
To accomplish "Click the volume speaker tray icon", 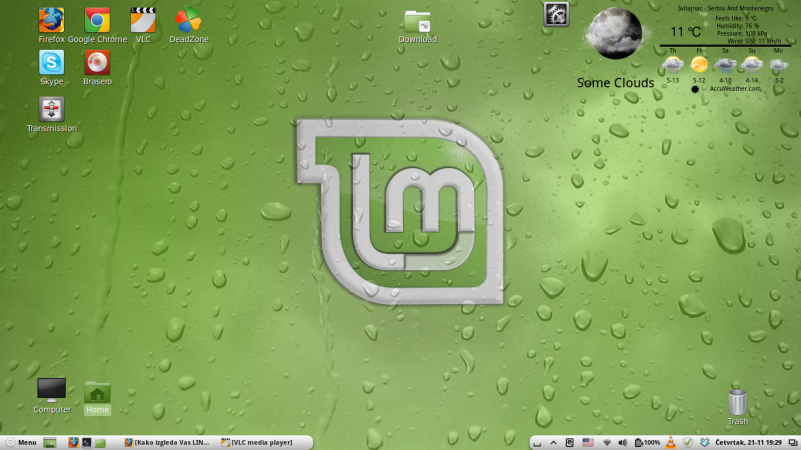I will tap(622, 443).
